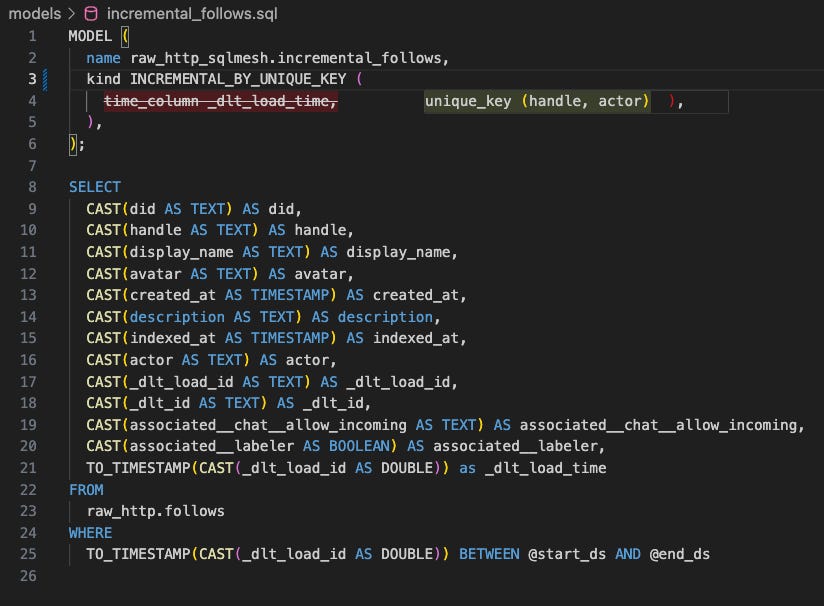Click the WHERE keyword on line 24

coord(90,533)
